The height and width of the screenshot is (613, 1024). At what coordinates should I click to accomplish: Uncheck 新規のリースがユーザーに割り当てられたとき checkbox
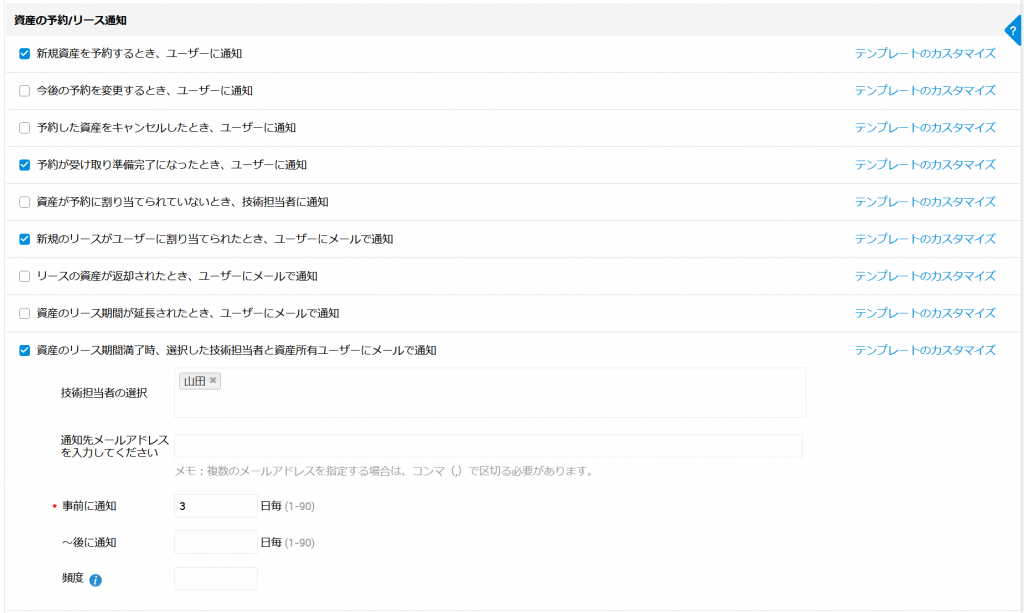(25, 240)
